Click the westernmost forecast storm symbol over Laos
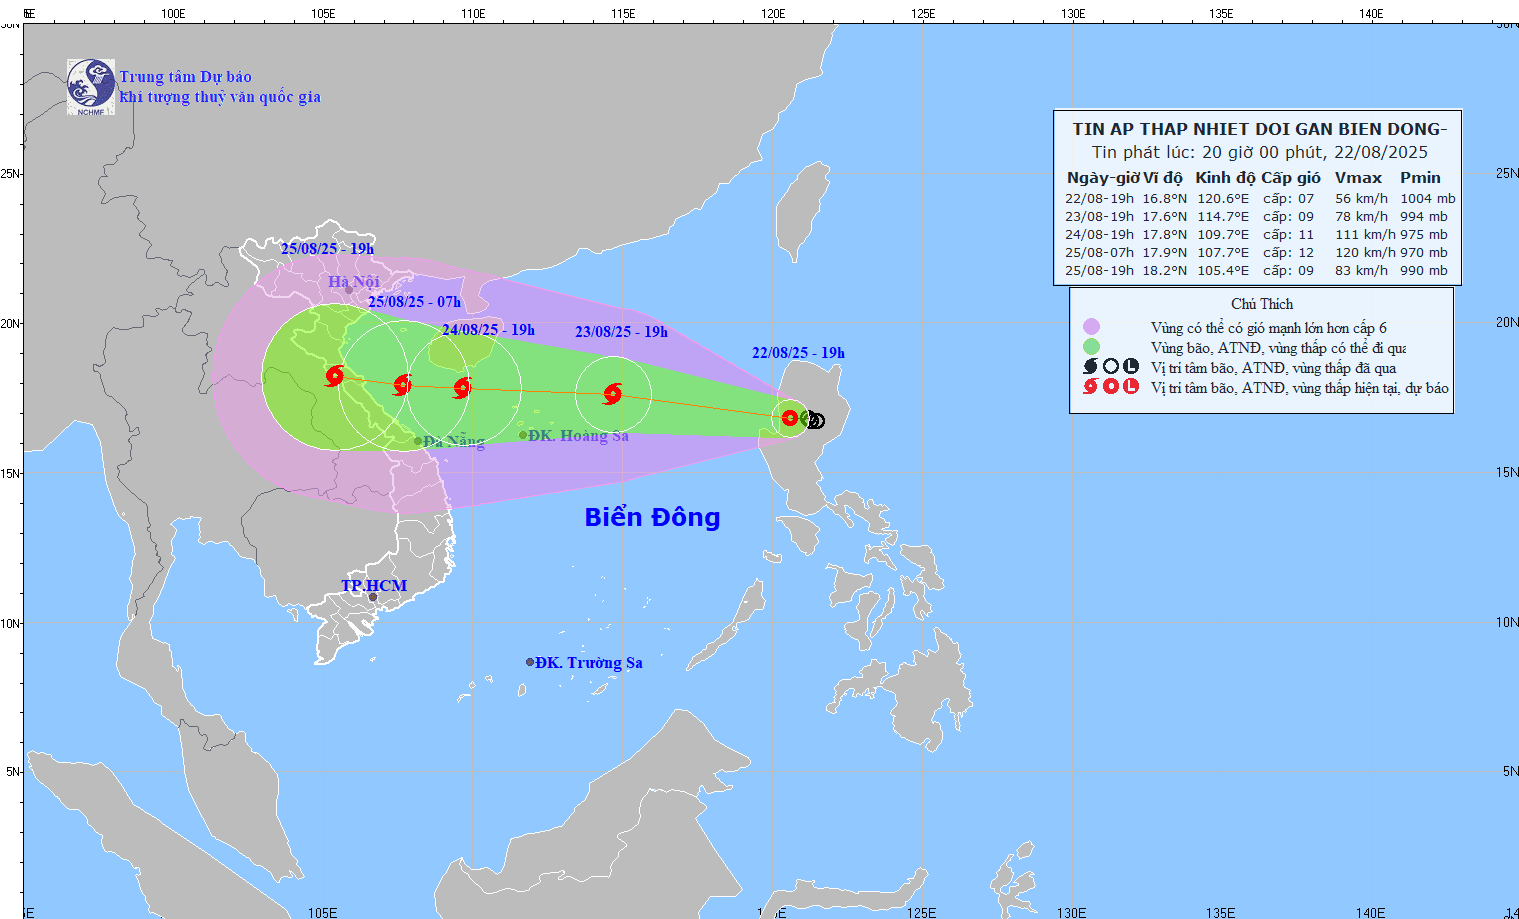Screen dimensions: 1519x919 tap(335, 376)
